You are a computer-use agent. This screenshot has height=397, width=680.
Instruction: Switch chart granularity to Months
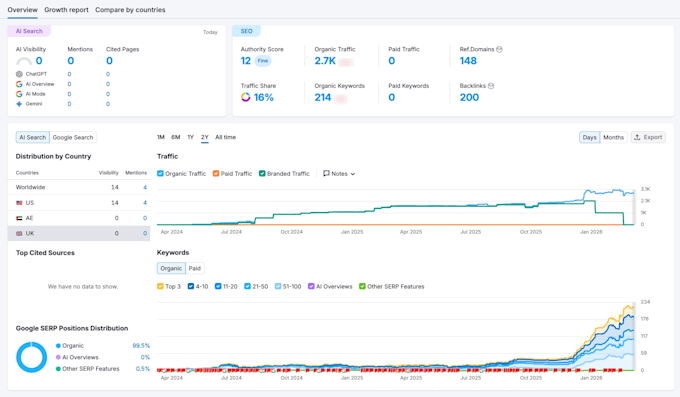[x=613, y=137]
